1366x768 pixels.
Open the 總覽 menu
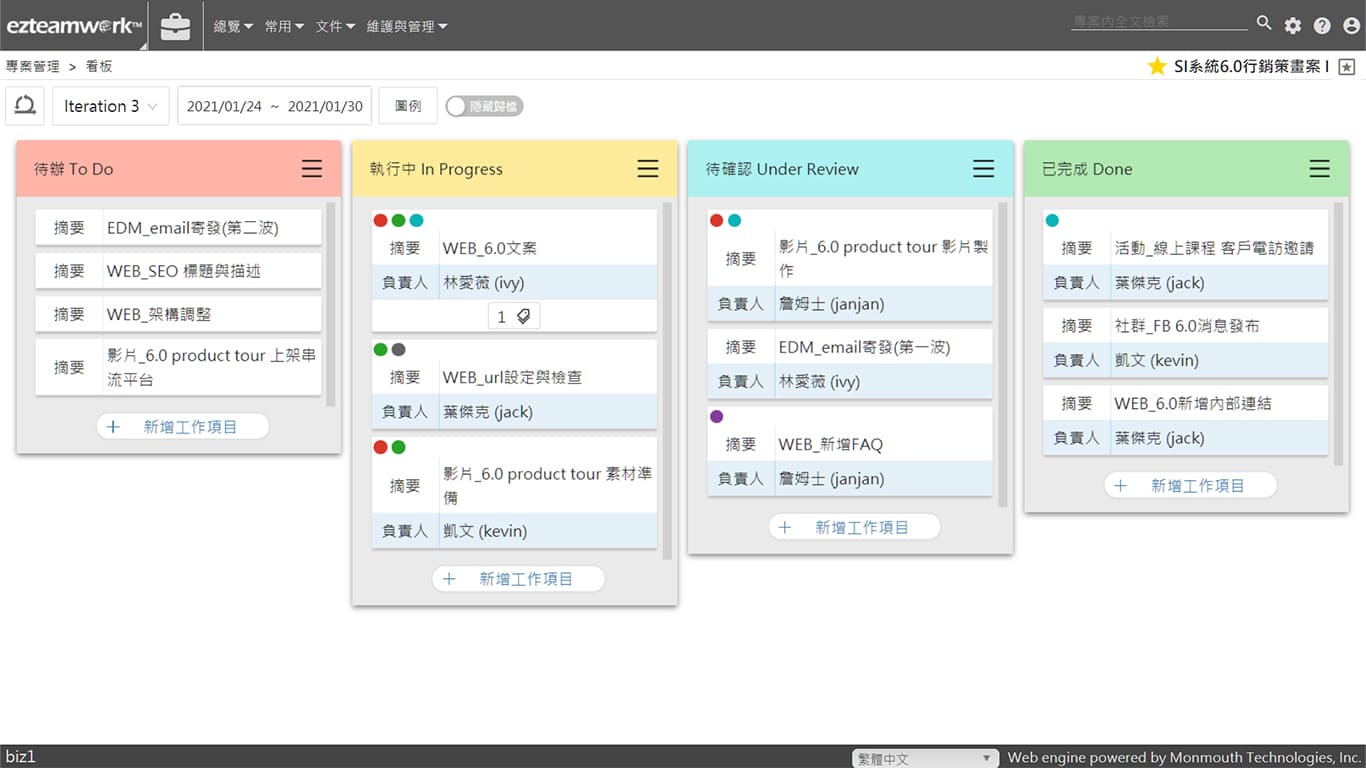pos(233,27)
